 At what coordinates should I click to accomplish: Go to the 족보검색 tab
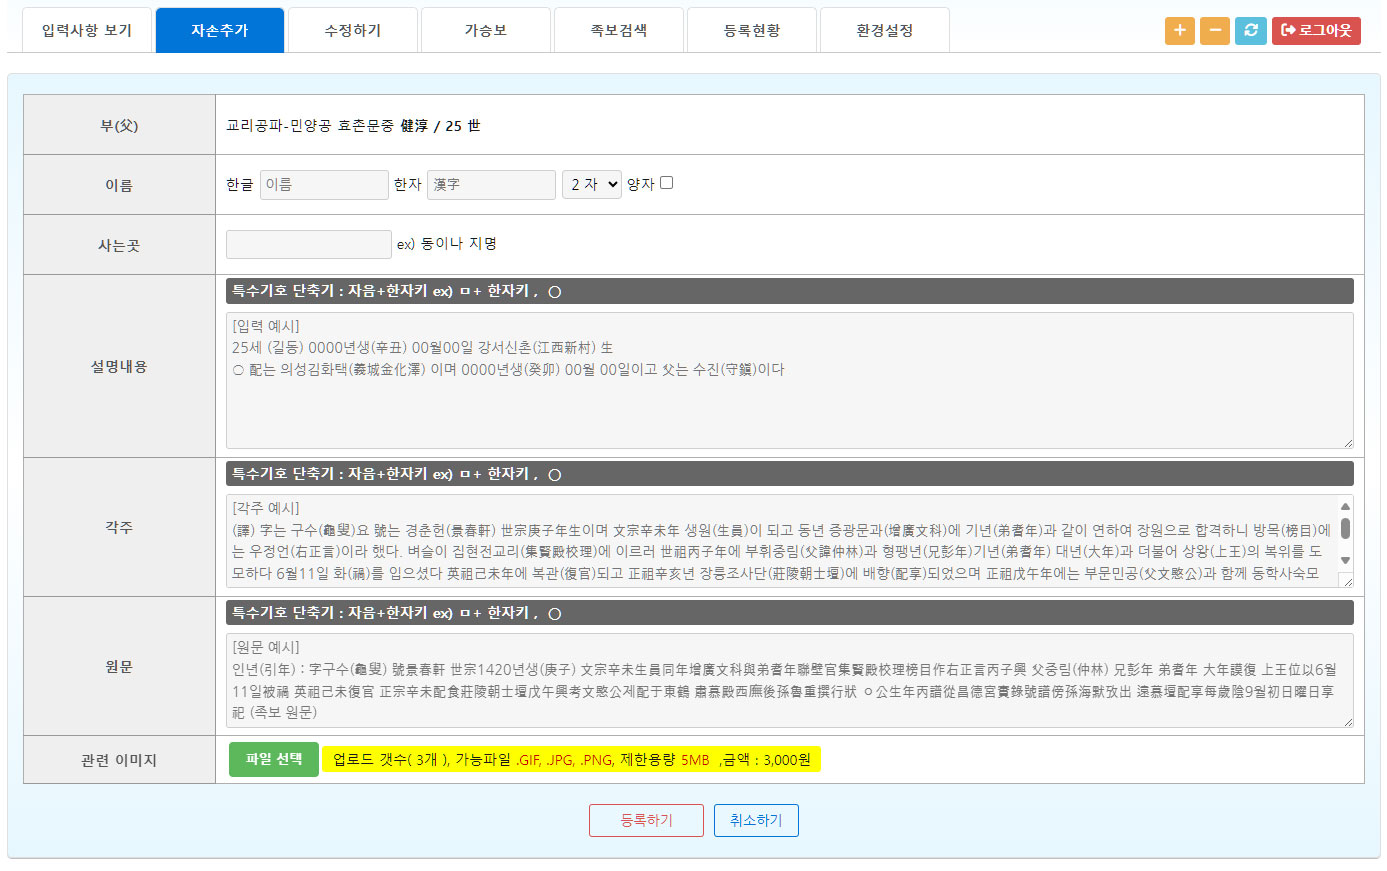619,31
